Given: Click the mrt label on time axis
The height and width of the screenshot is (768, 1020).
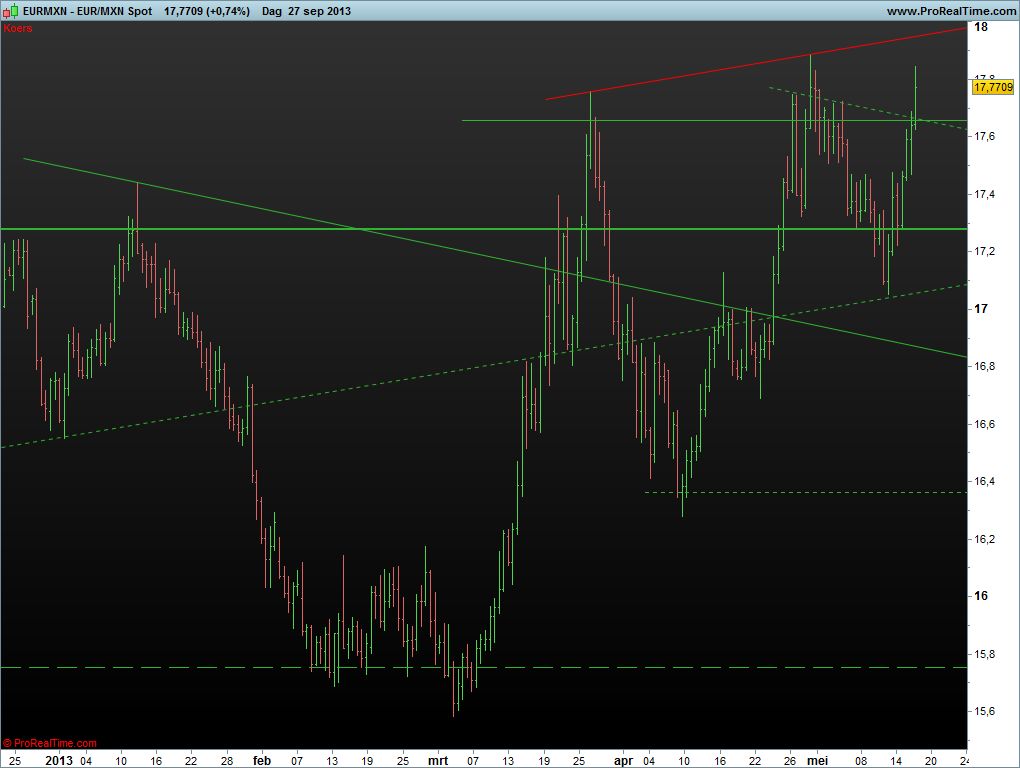Looking at the screenshot, I should click(438, 760).
